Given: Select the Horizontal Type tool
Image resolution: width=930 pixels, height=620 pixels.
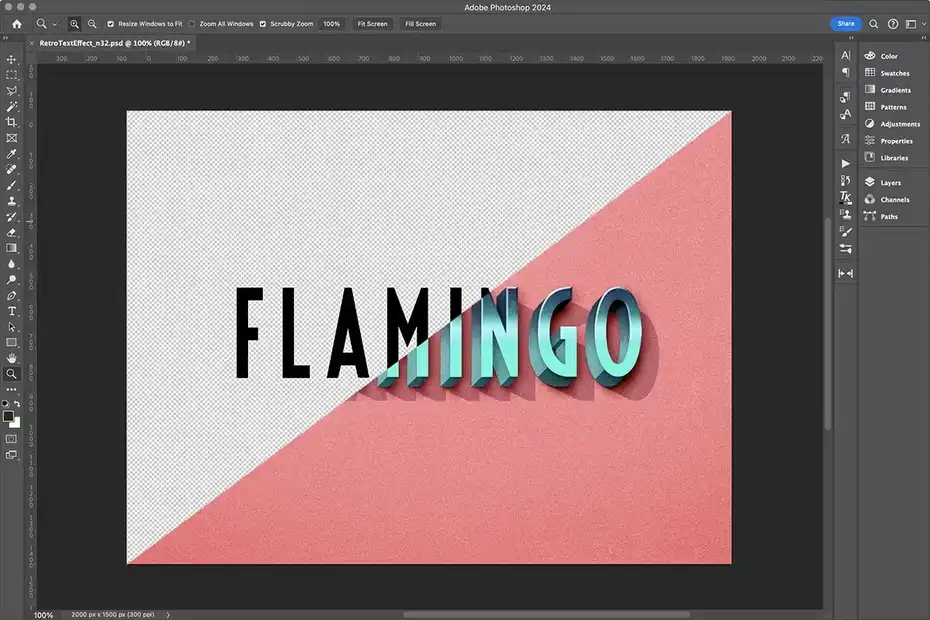Looking at the screenshot, I should tap(11, 311).
